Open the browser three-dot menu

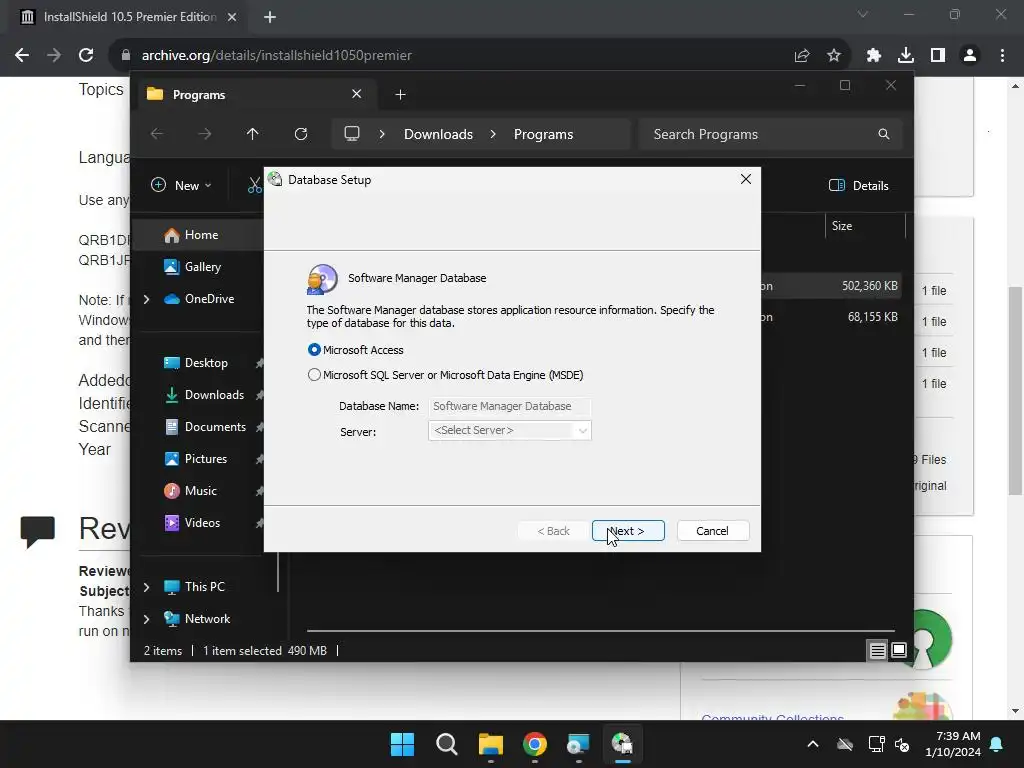[x=1002, y=56]
